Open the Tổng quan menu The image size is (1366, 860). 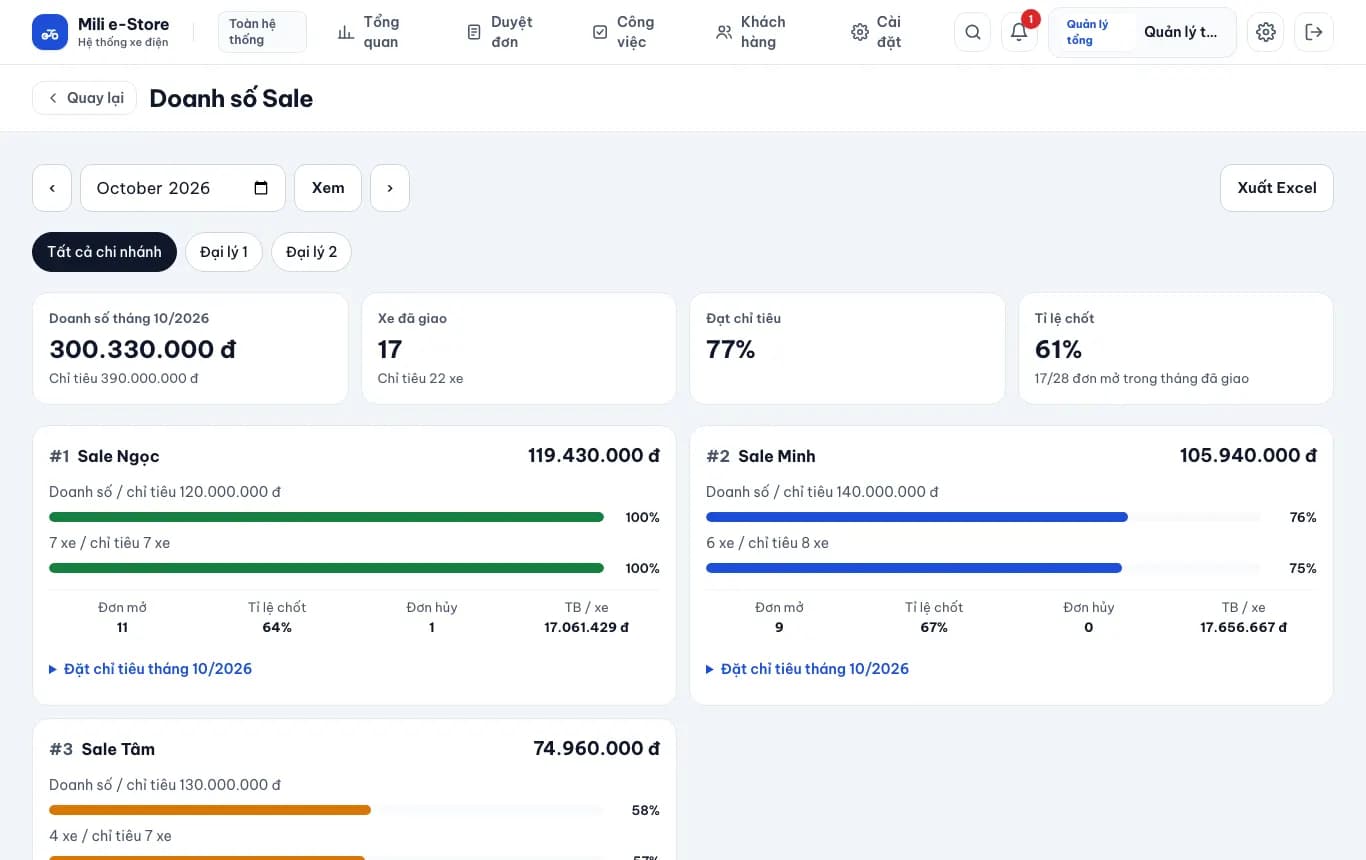click(369, 32)
